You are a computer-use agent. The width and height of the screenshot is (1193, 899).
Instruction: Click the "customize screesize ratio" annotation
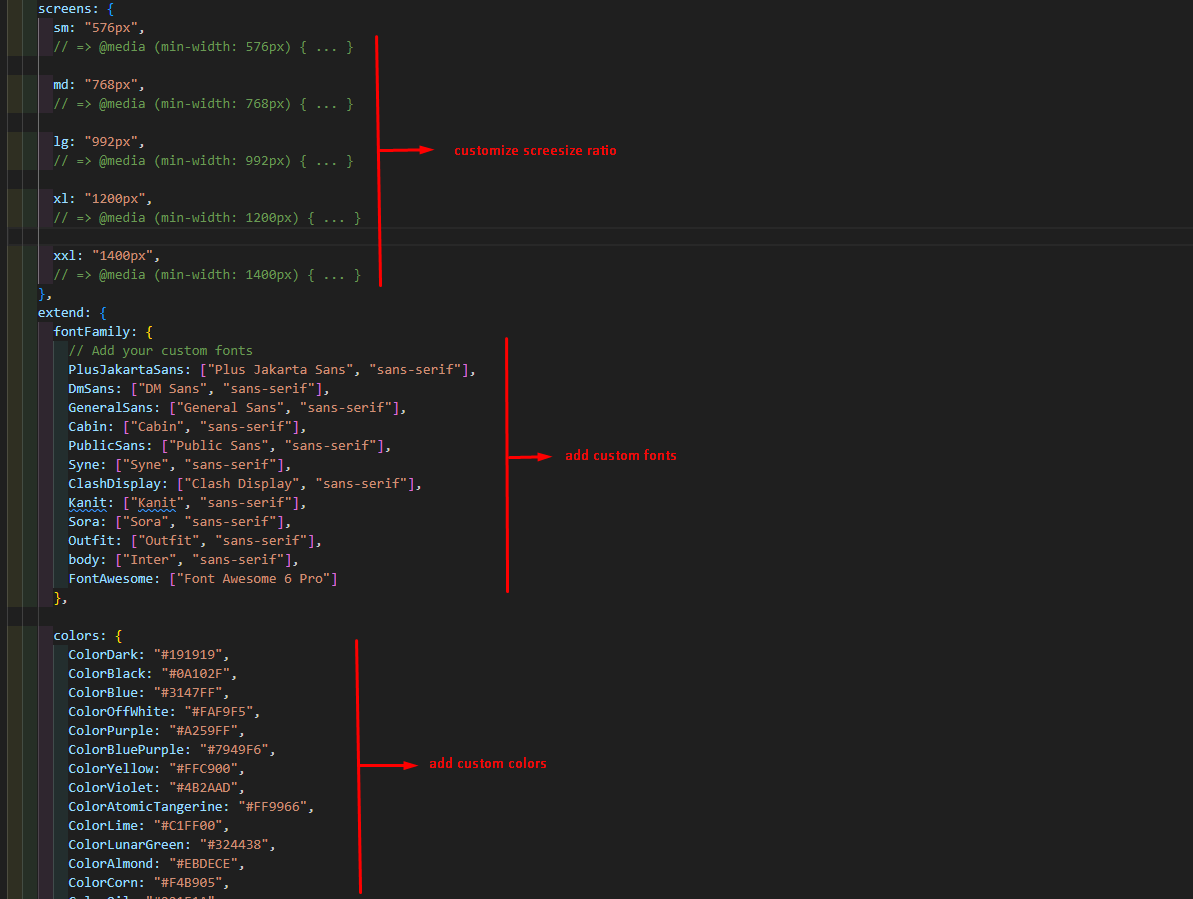(x=535, y=150)
